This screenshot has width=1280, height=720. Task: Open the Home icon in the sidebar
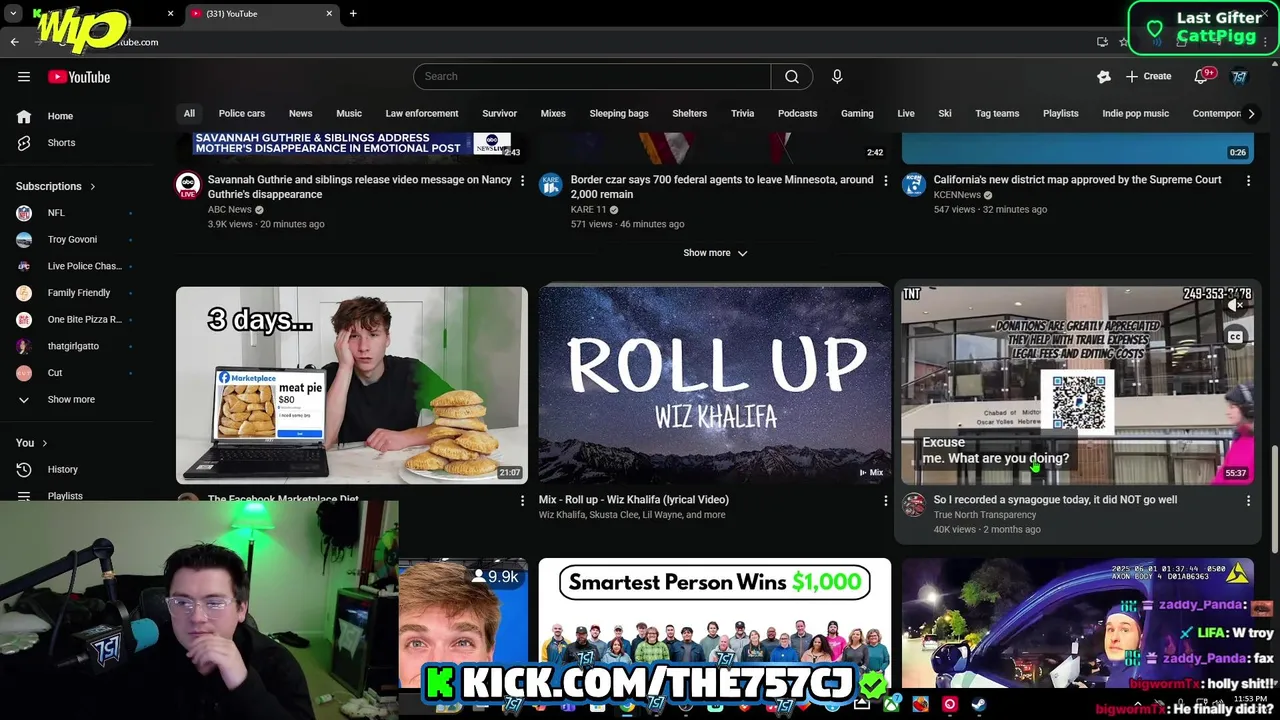pos(24,116)
